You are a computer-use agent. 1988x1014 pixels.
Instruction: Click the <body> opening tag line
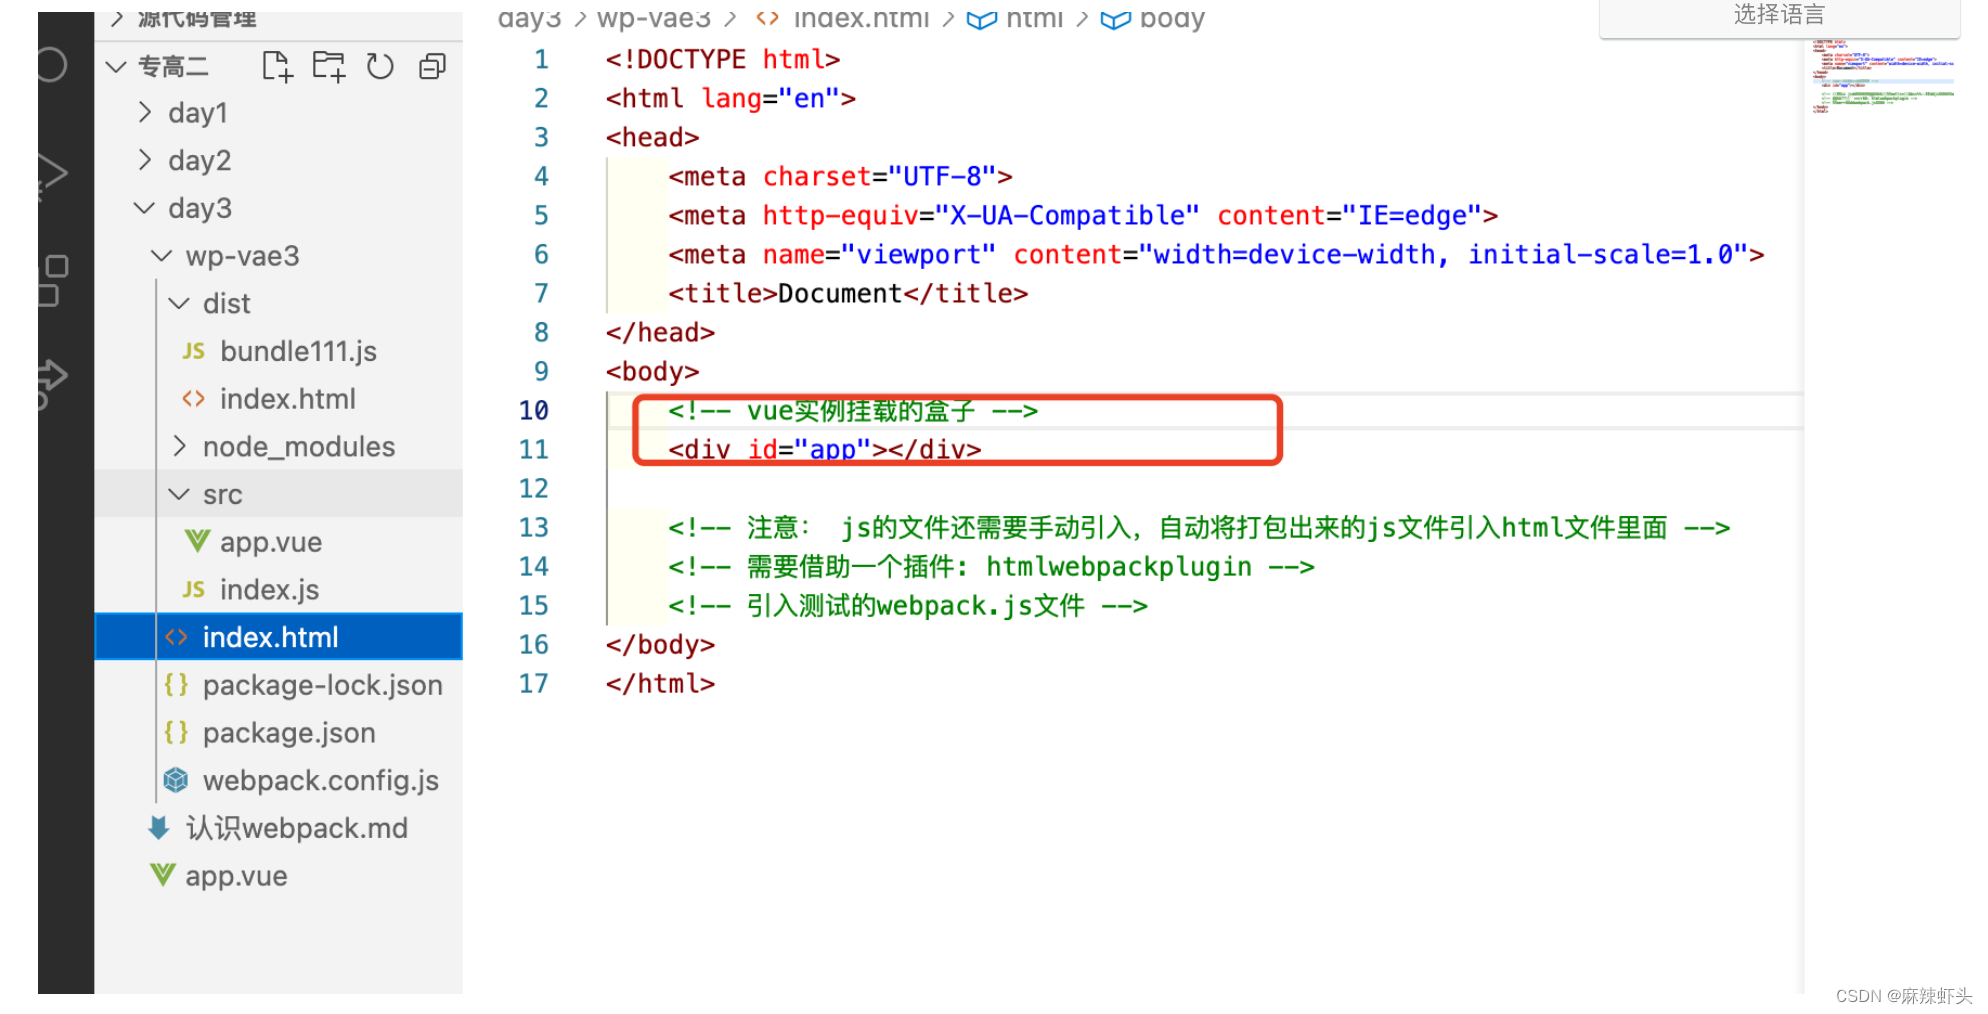(652, 371)
